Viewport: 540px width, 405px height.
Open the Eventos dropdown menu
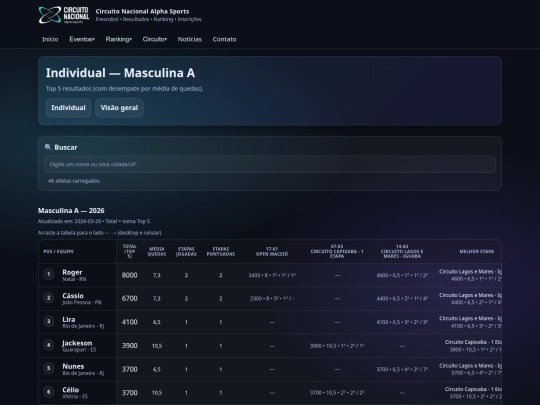point(82,39)
